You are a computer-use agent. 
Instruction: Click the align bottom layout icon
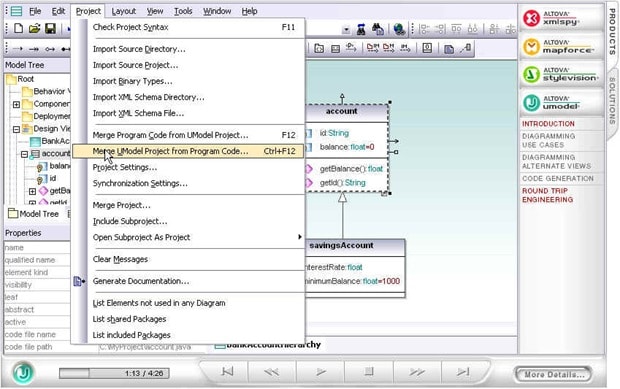tap(473, 29)
